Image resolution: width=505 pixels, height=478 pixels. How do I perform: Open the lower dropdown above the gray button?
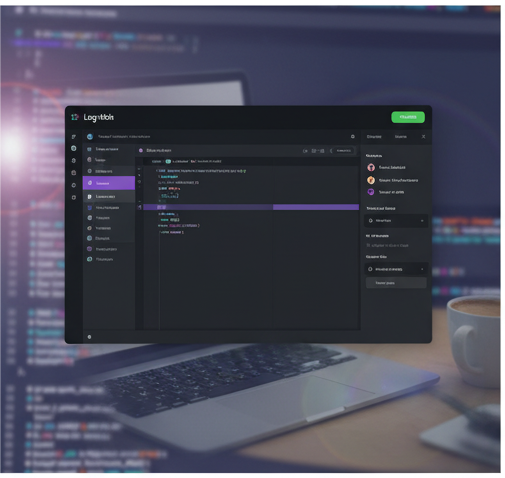tap(396, 269)
